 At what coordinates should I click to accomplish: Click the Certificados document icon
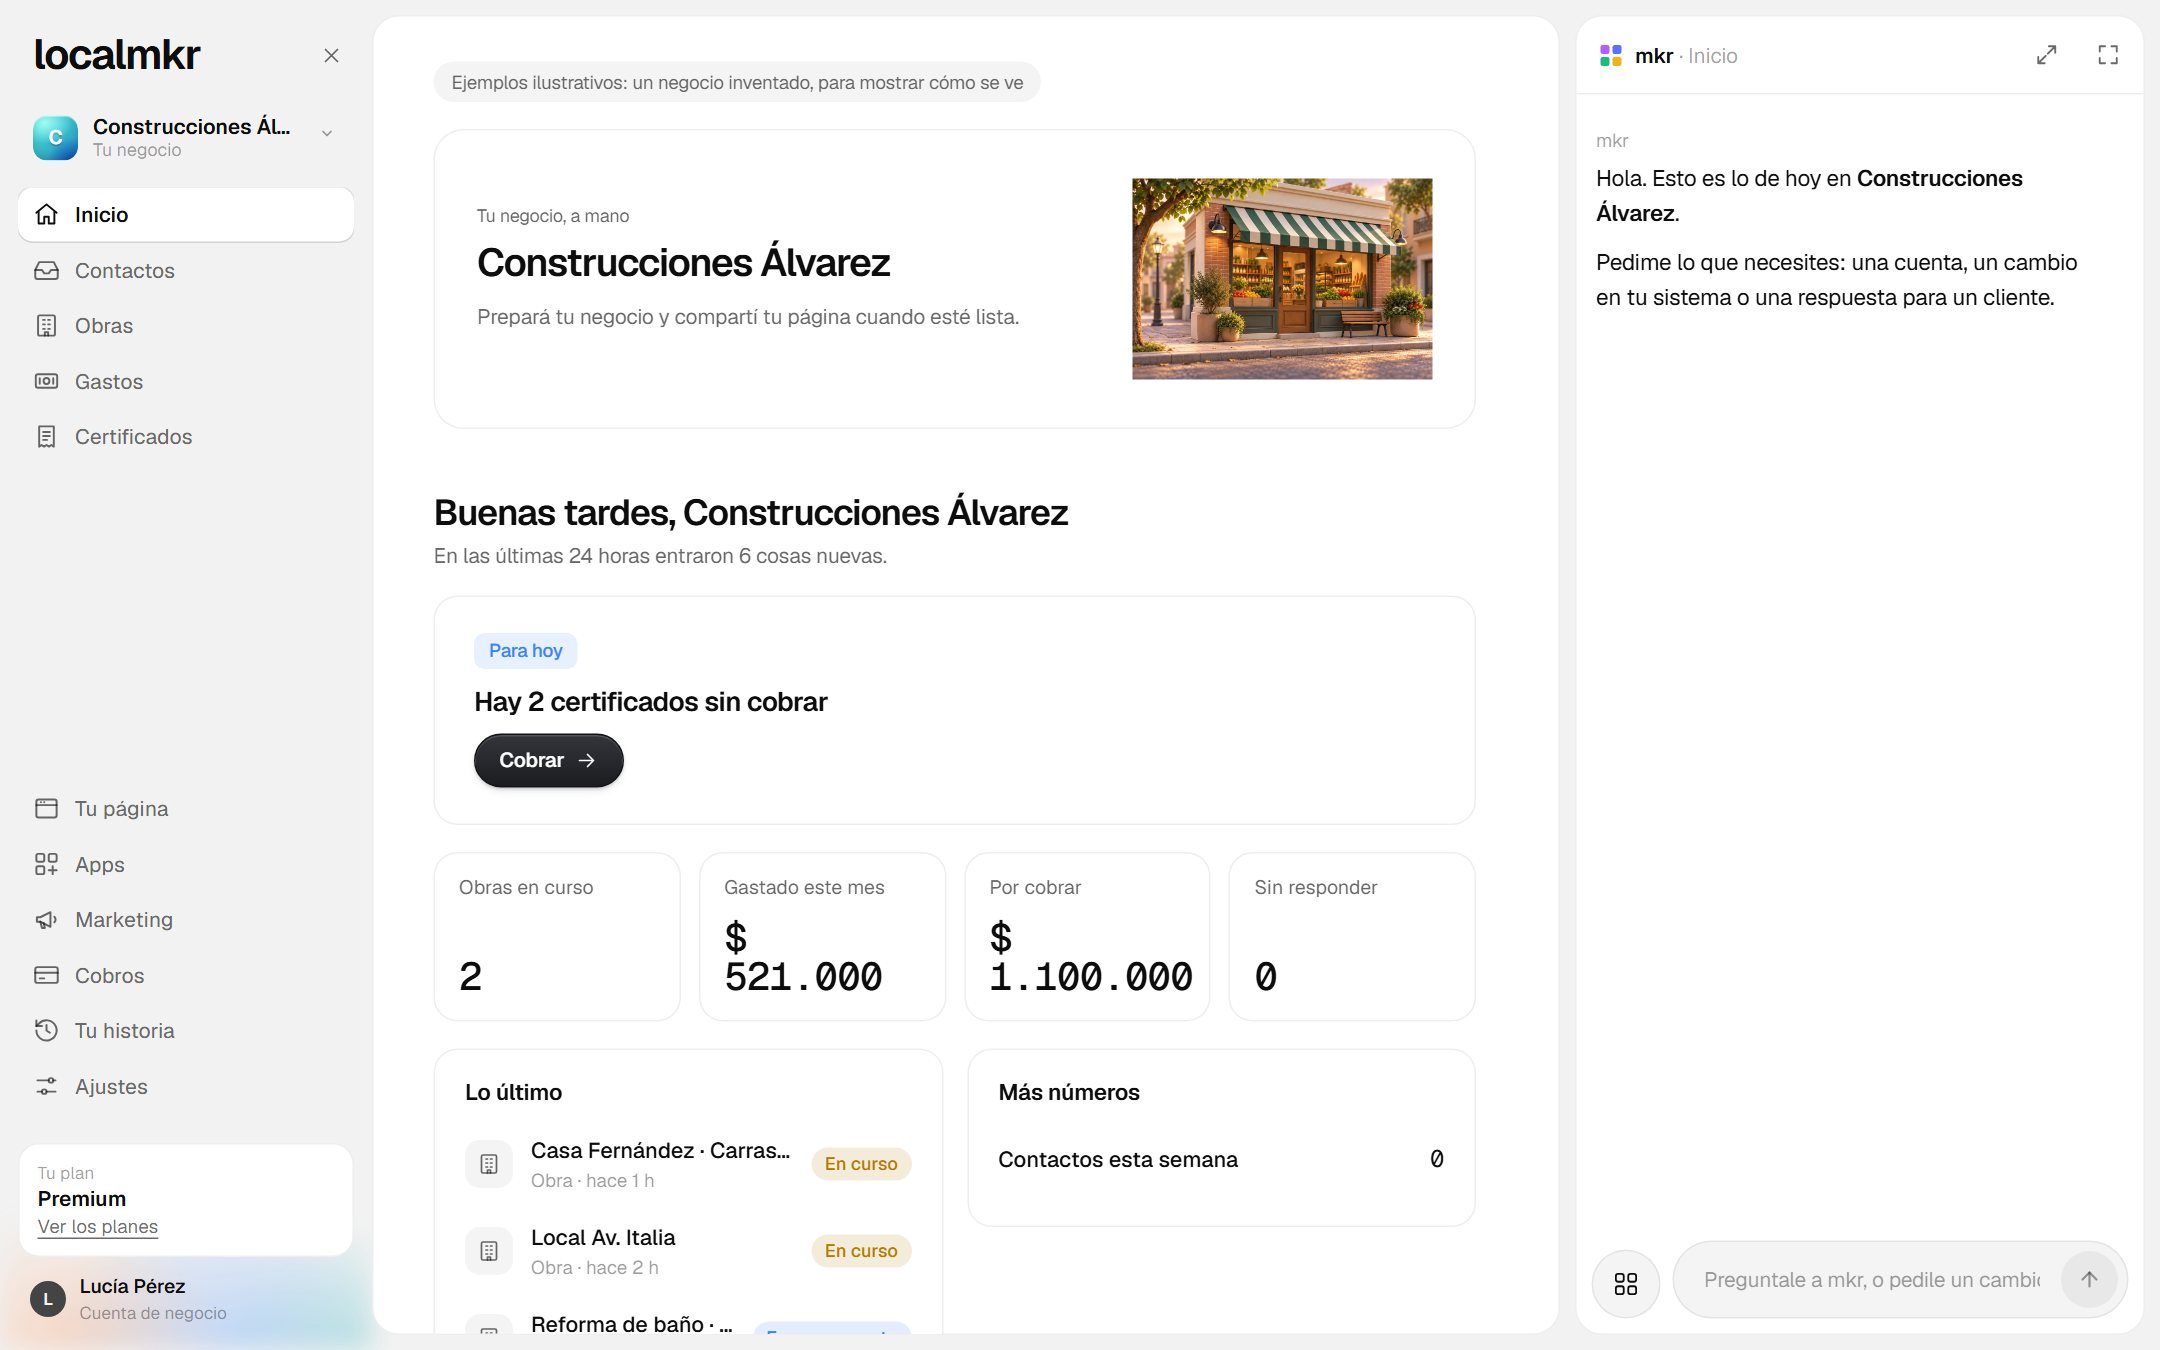pyautogui.click(x=46, y=437)
